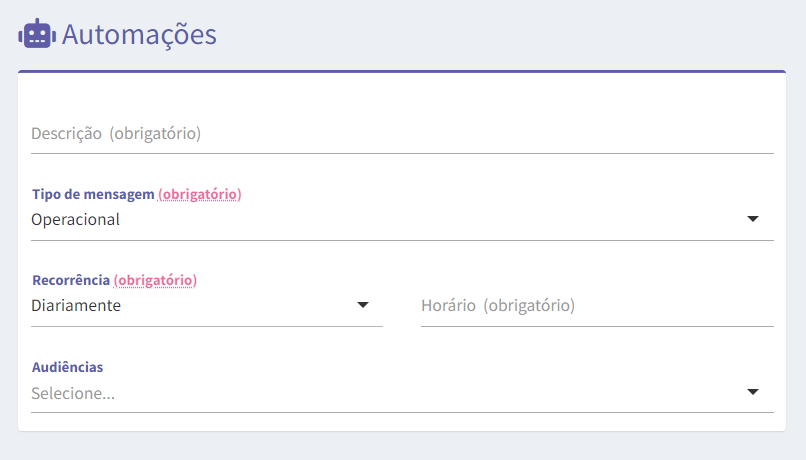Screen dimensions: 806x460
Task: Click the Recorrência field label
Action: pyautogui.click(x=71, y=280)
